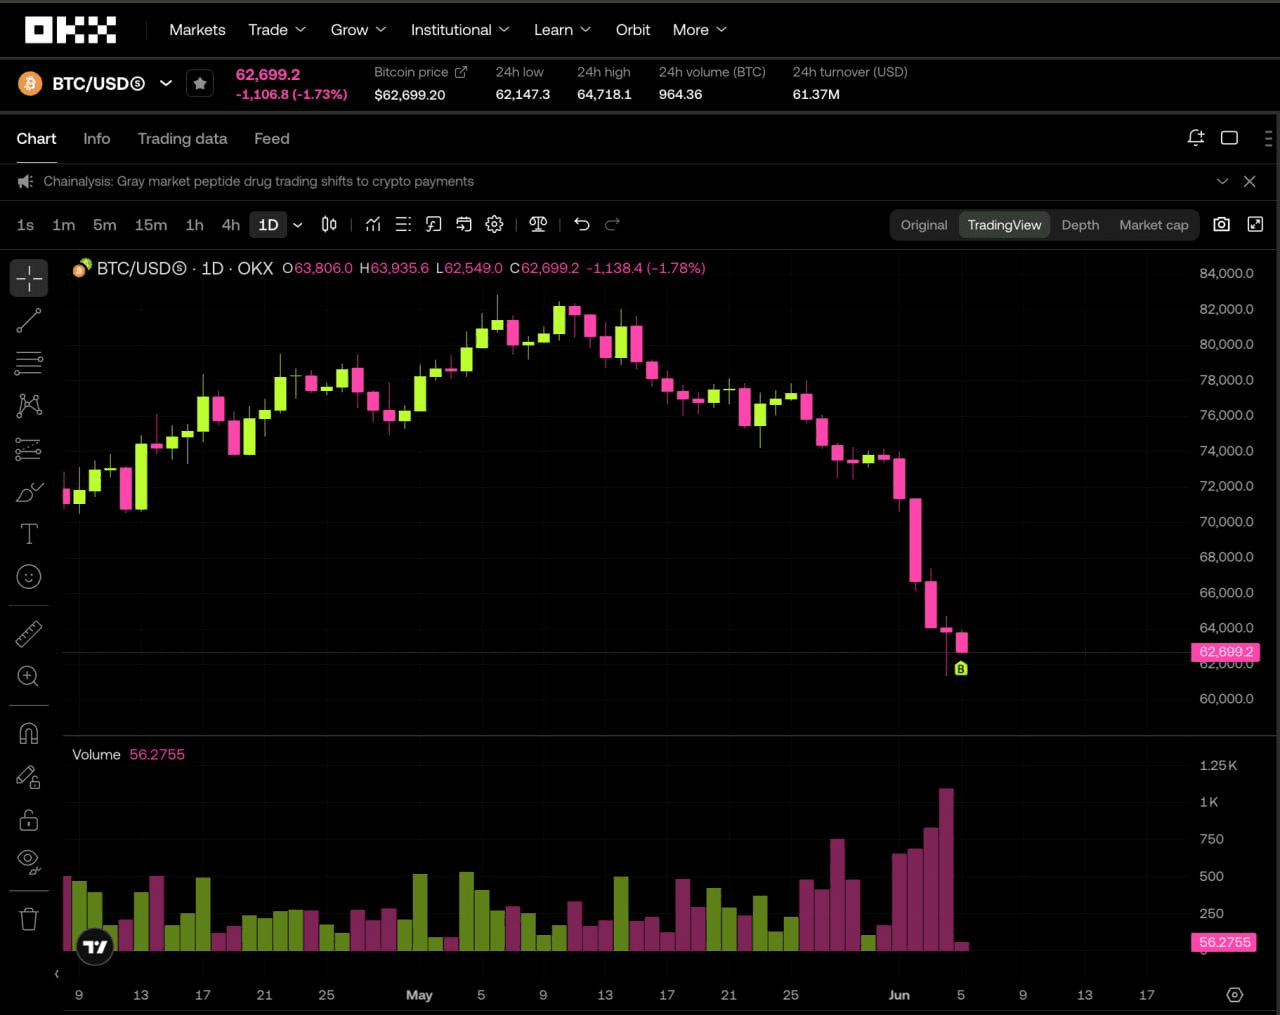Open the Indicators menu icon

coord(373,225)
